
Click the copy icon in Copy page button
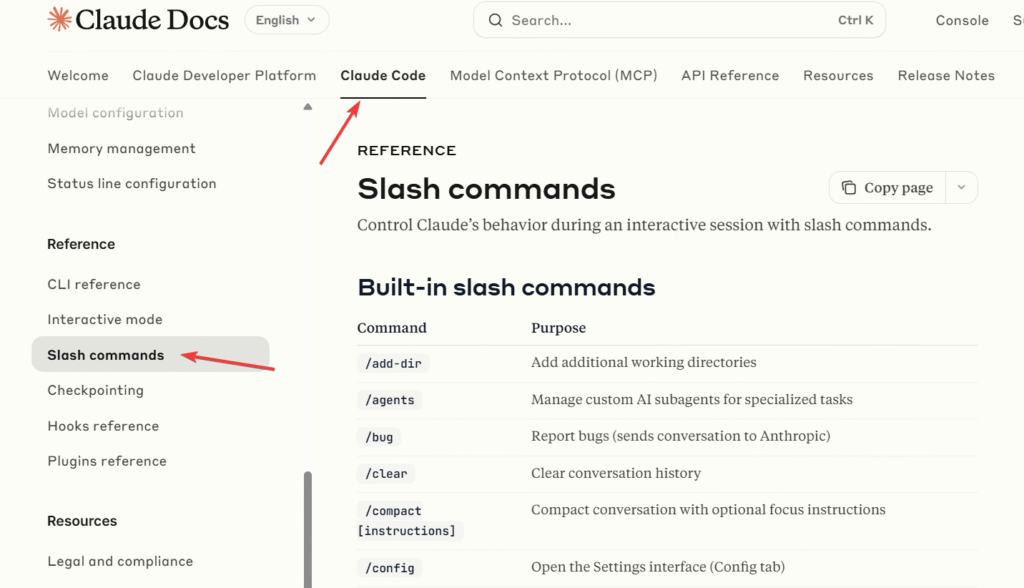849,188
